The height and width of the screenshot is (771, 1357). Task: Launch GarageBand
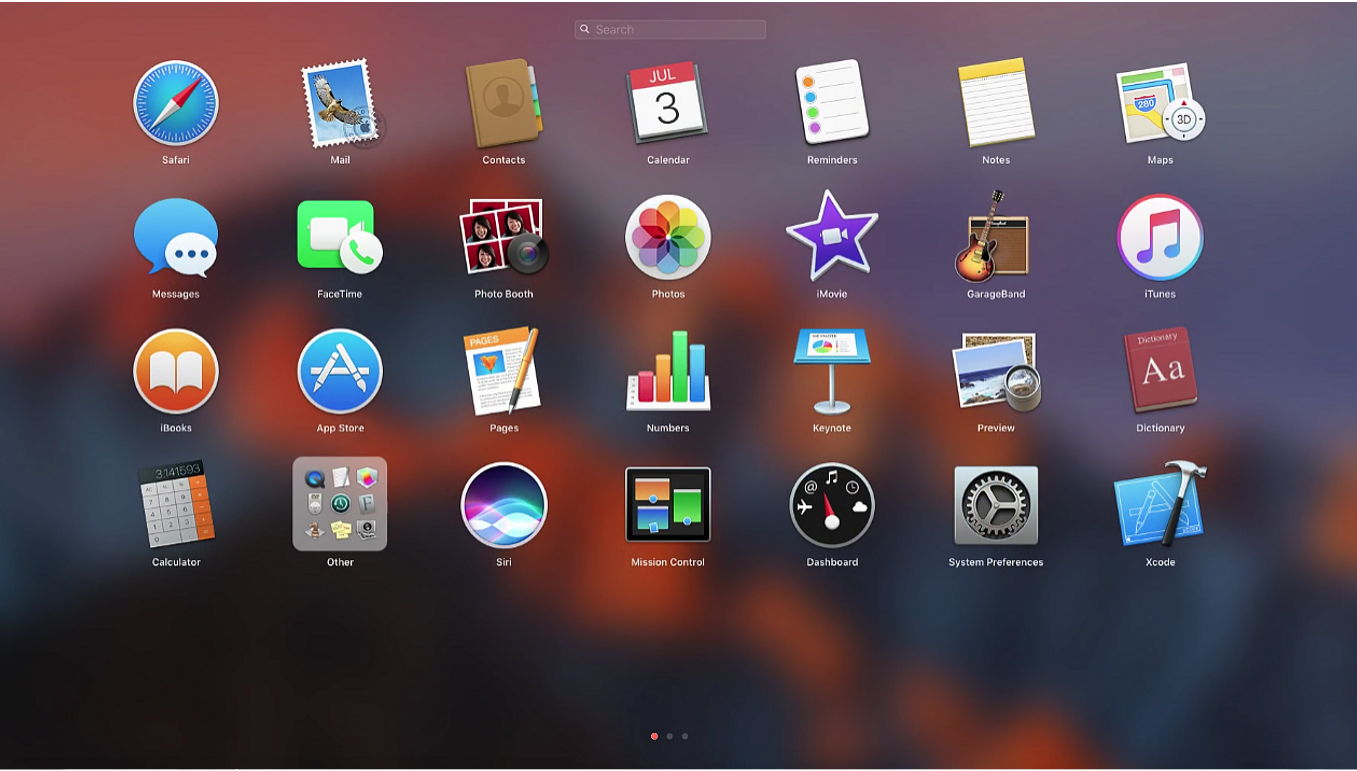coord(992,236)
